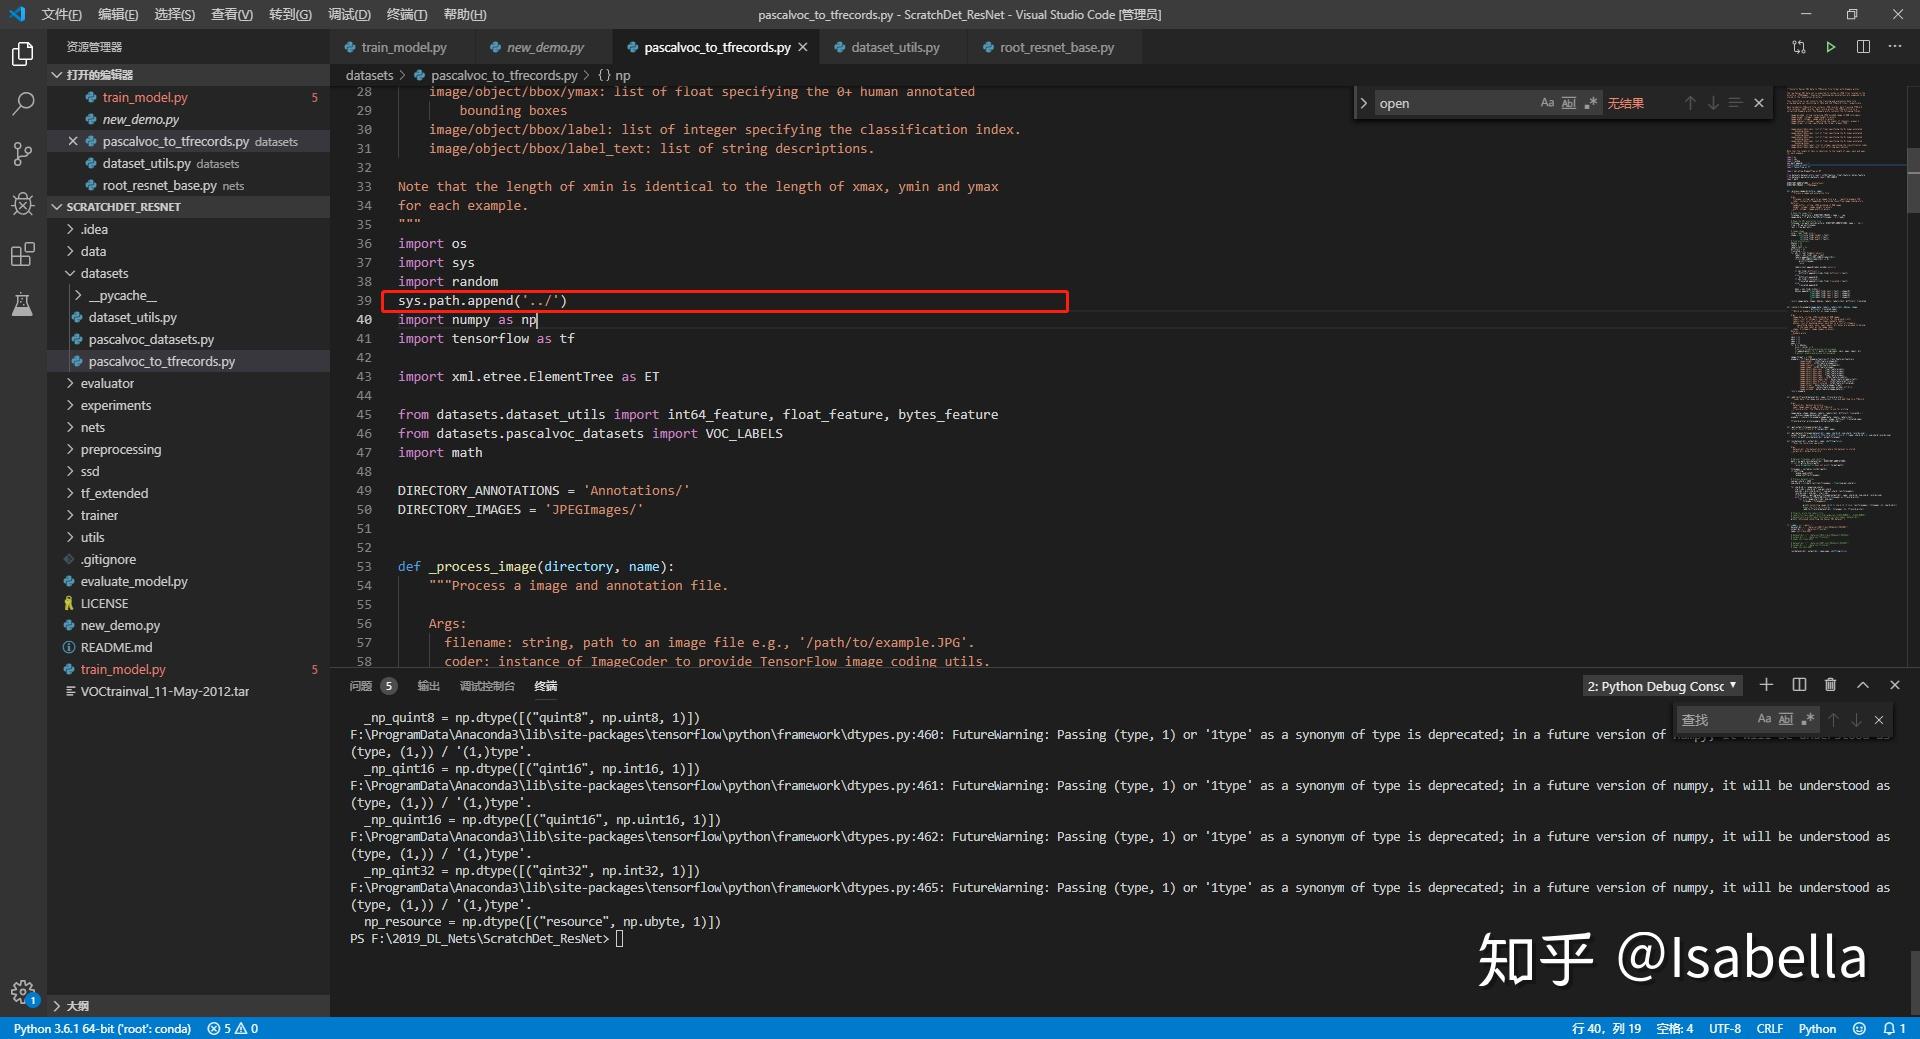1920x1039 pixels.
Task: Open the Manage gear icon
Action: click(x=22, y=992)
